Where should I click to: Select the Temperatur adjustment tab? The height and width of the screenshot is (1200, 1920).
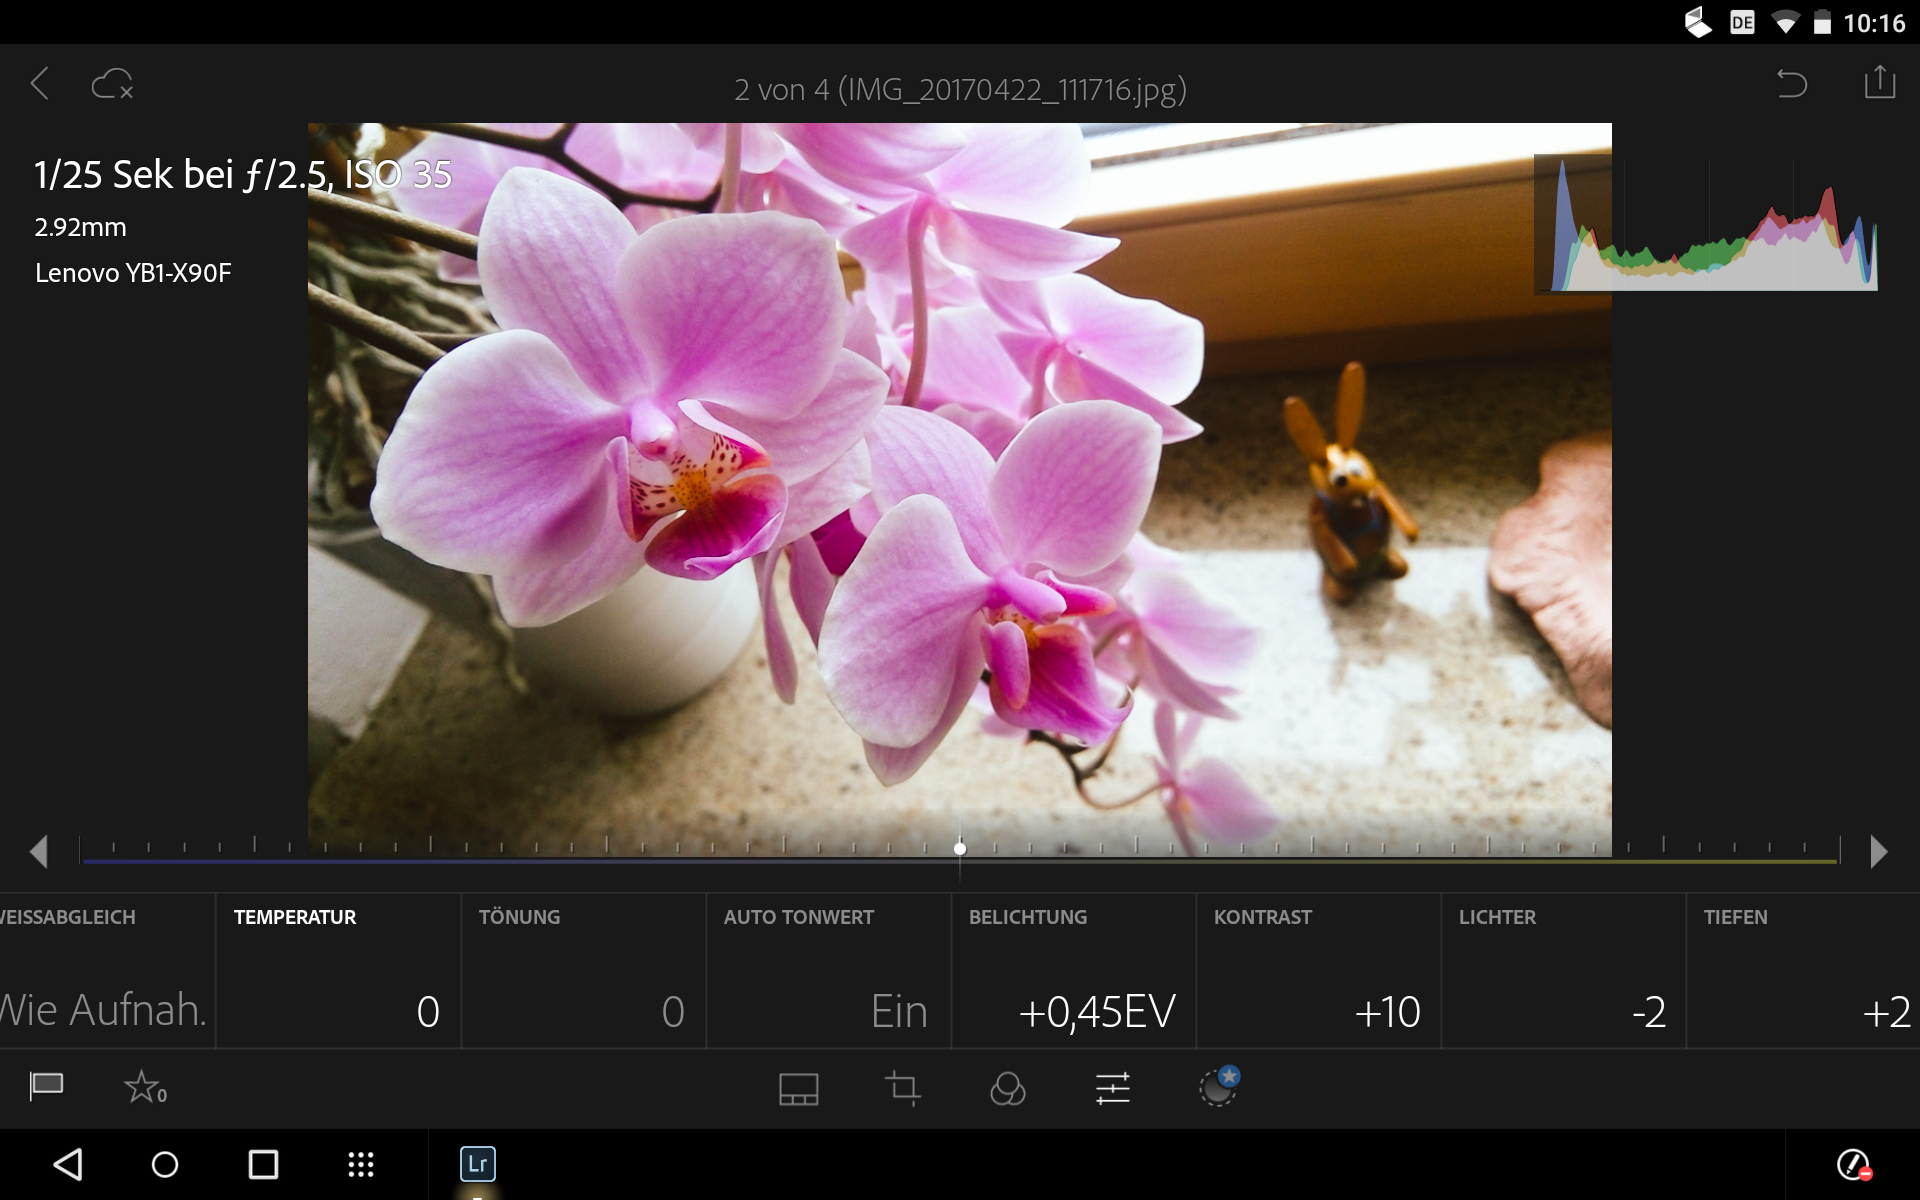click(x=338, y=972)
